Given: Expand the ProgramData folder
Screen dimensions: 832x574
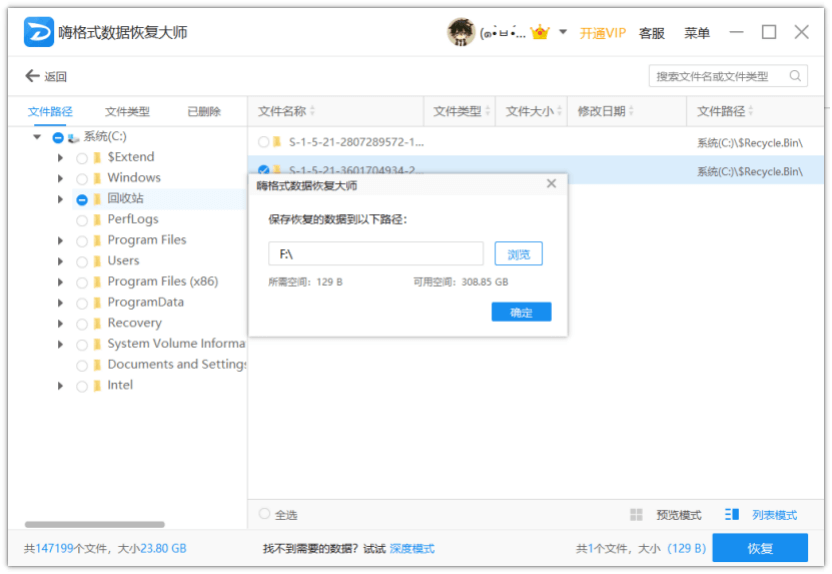Looking at the screenshot, I should [60, 302].
